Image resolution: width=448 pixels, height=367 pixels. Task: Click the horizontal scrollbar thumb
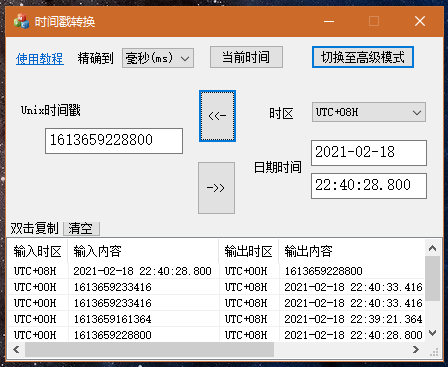[149, 349]
